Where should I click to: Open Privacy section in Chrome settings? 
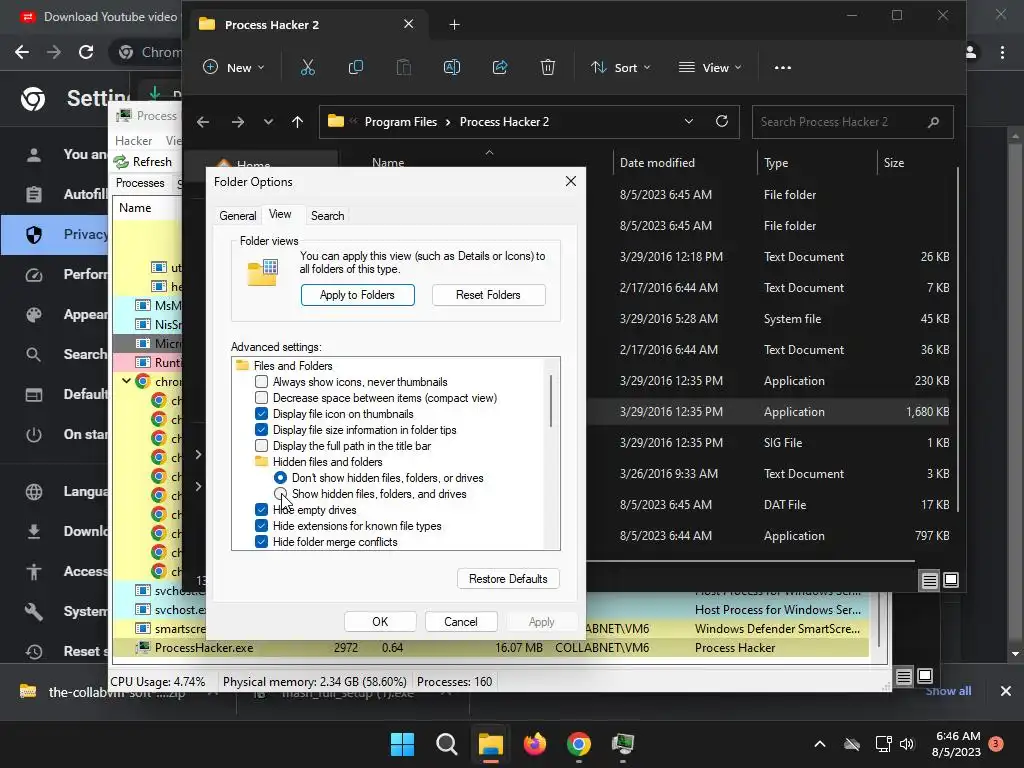[55, 234]
